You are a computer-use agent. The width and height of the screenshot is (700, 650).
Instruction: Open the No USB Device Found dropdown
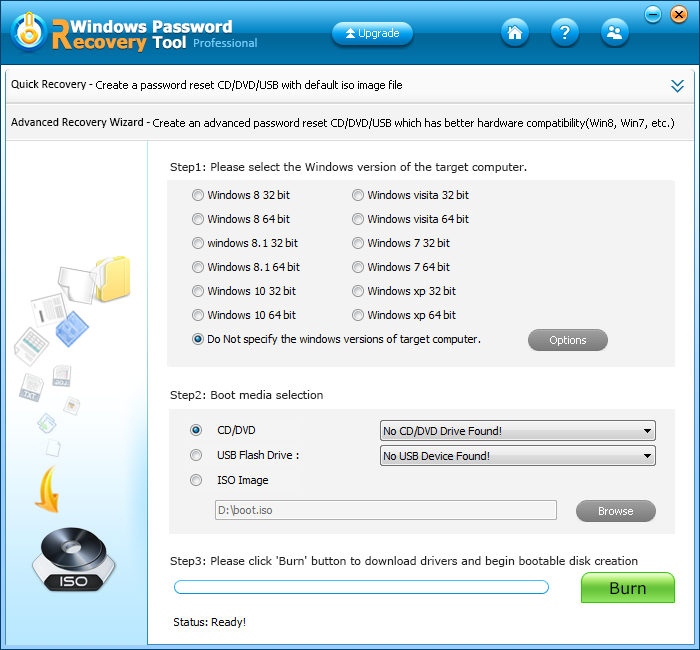click(x=517, y=456)
